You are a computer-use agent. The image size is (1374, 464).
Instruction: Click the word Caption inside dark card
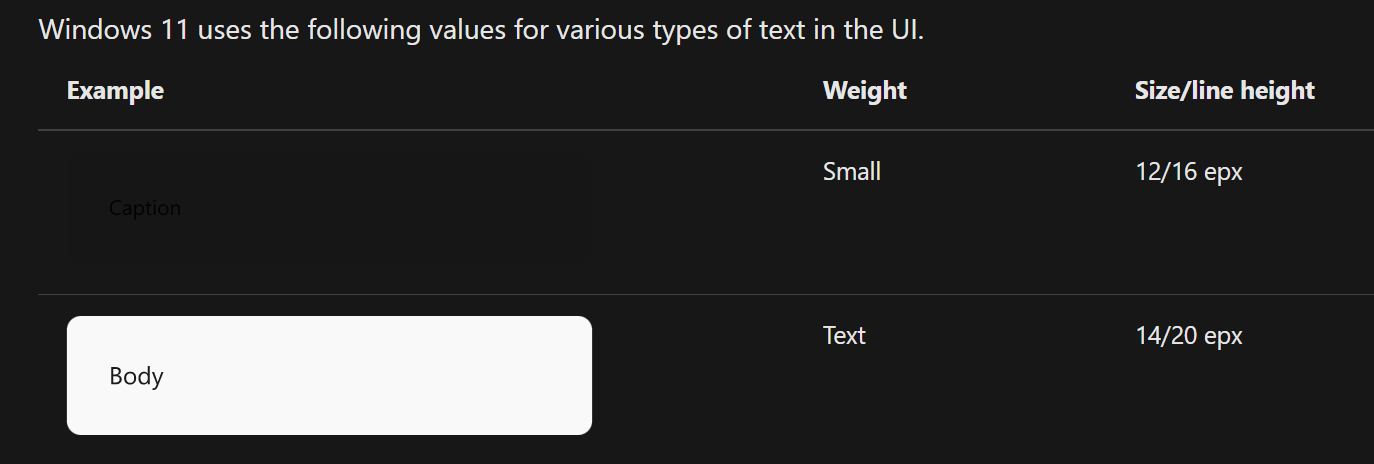(145, 209)
